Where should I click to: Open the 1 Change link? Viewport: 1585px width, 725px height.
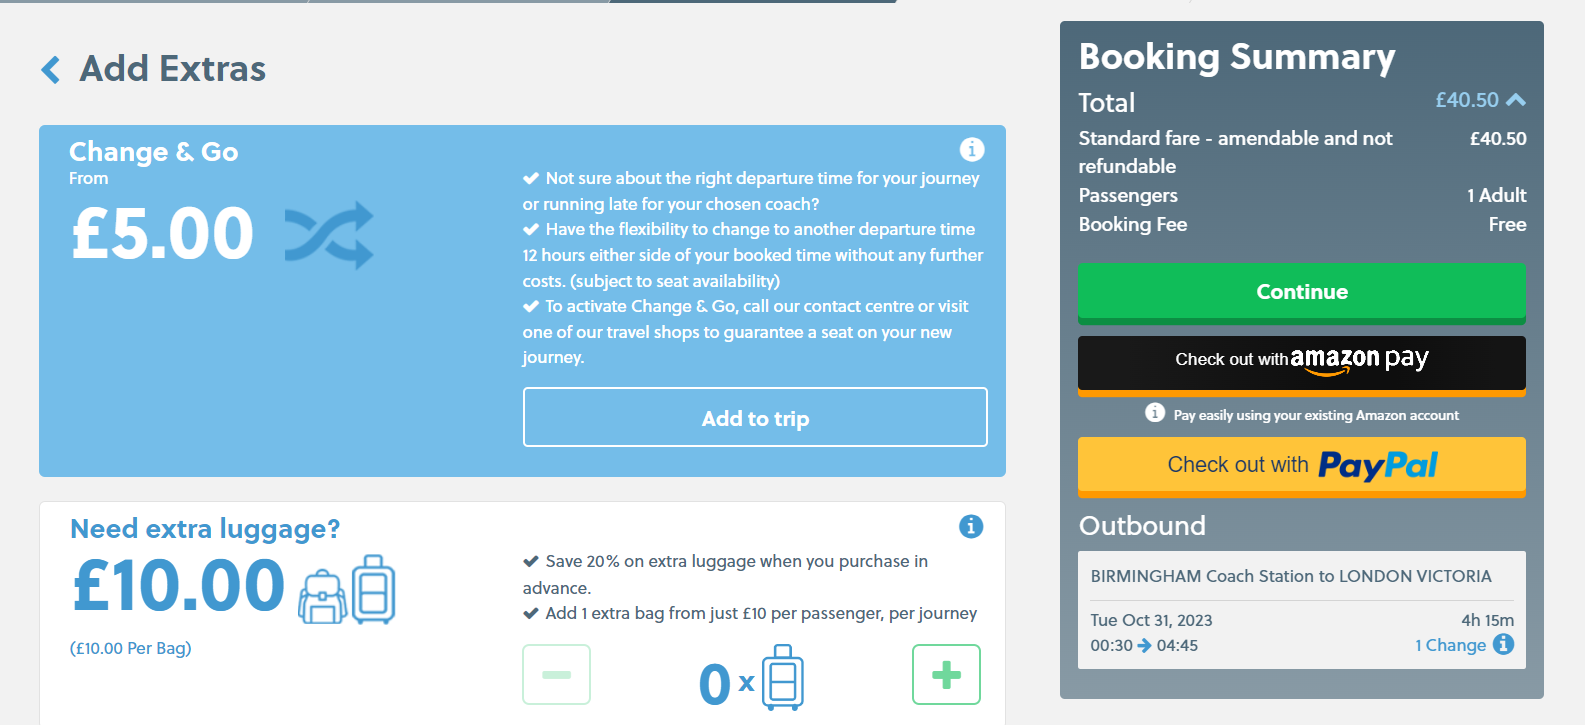[1450, 645]
